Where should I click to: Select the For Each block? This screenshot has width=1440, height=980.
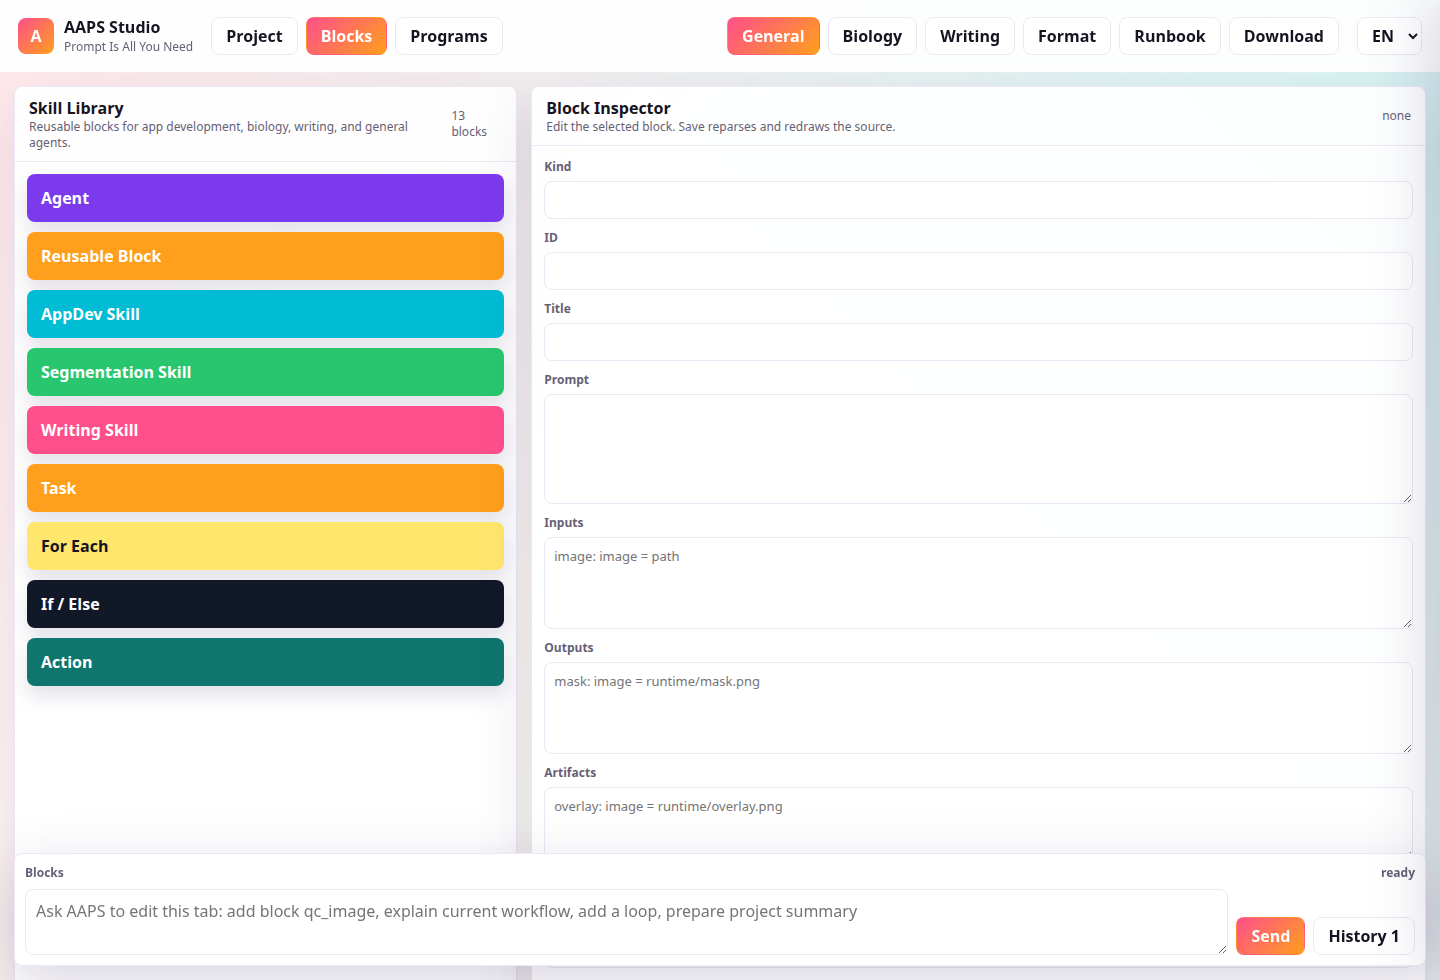(x=265, y=546)
